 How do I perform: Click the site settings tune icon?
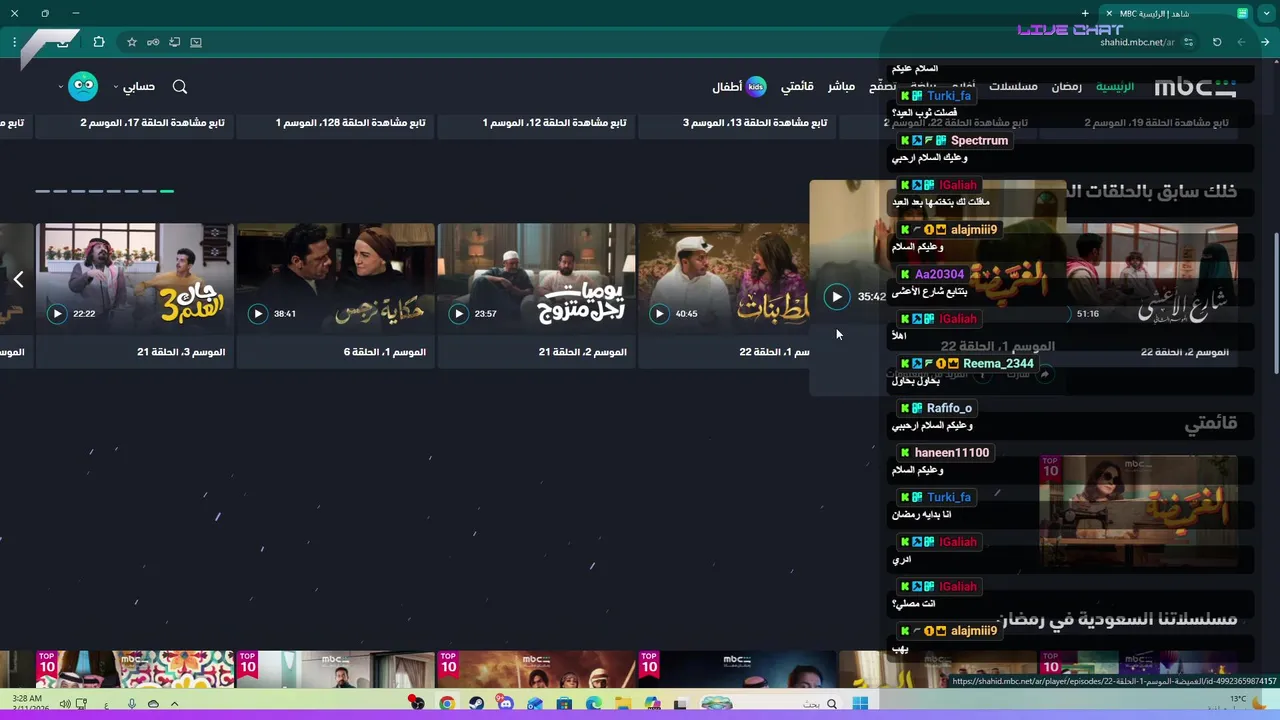tap(1188, 42)
